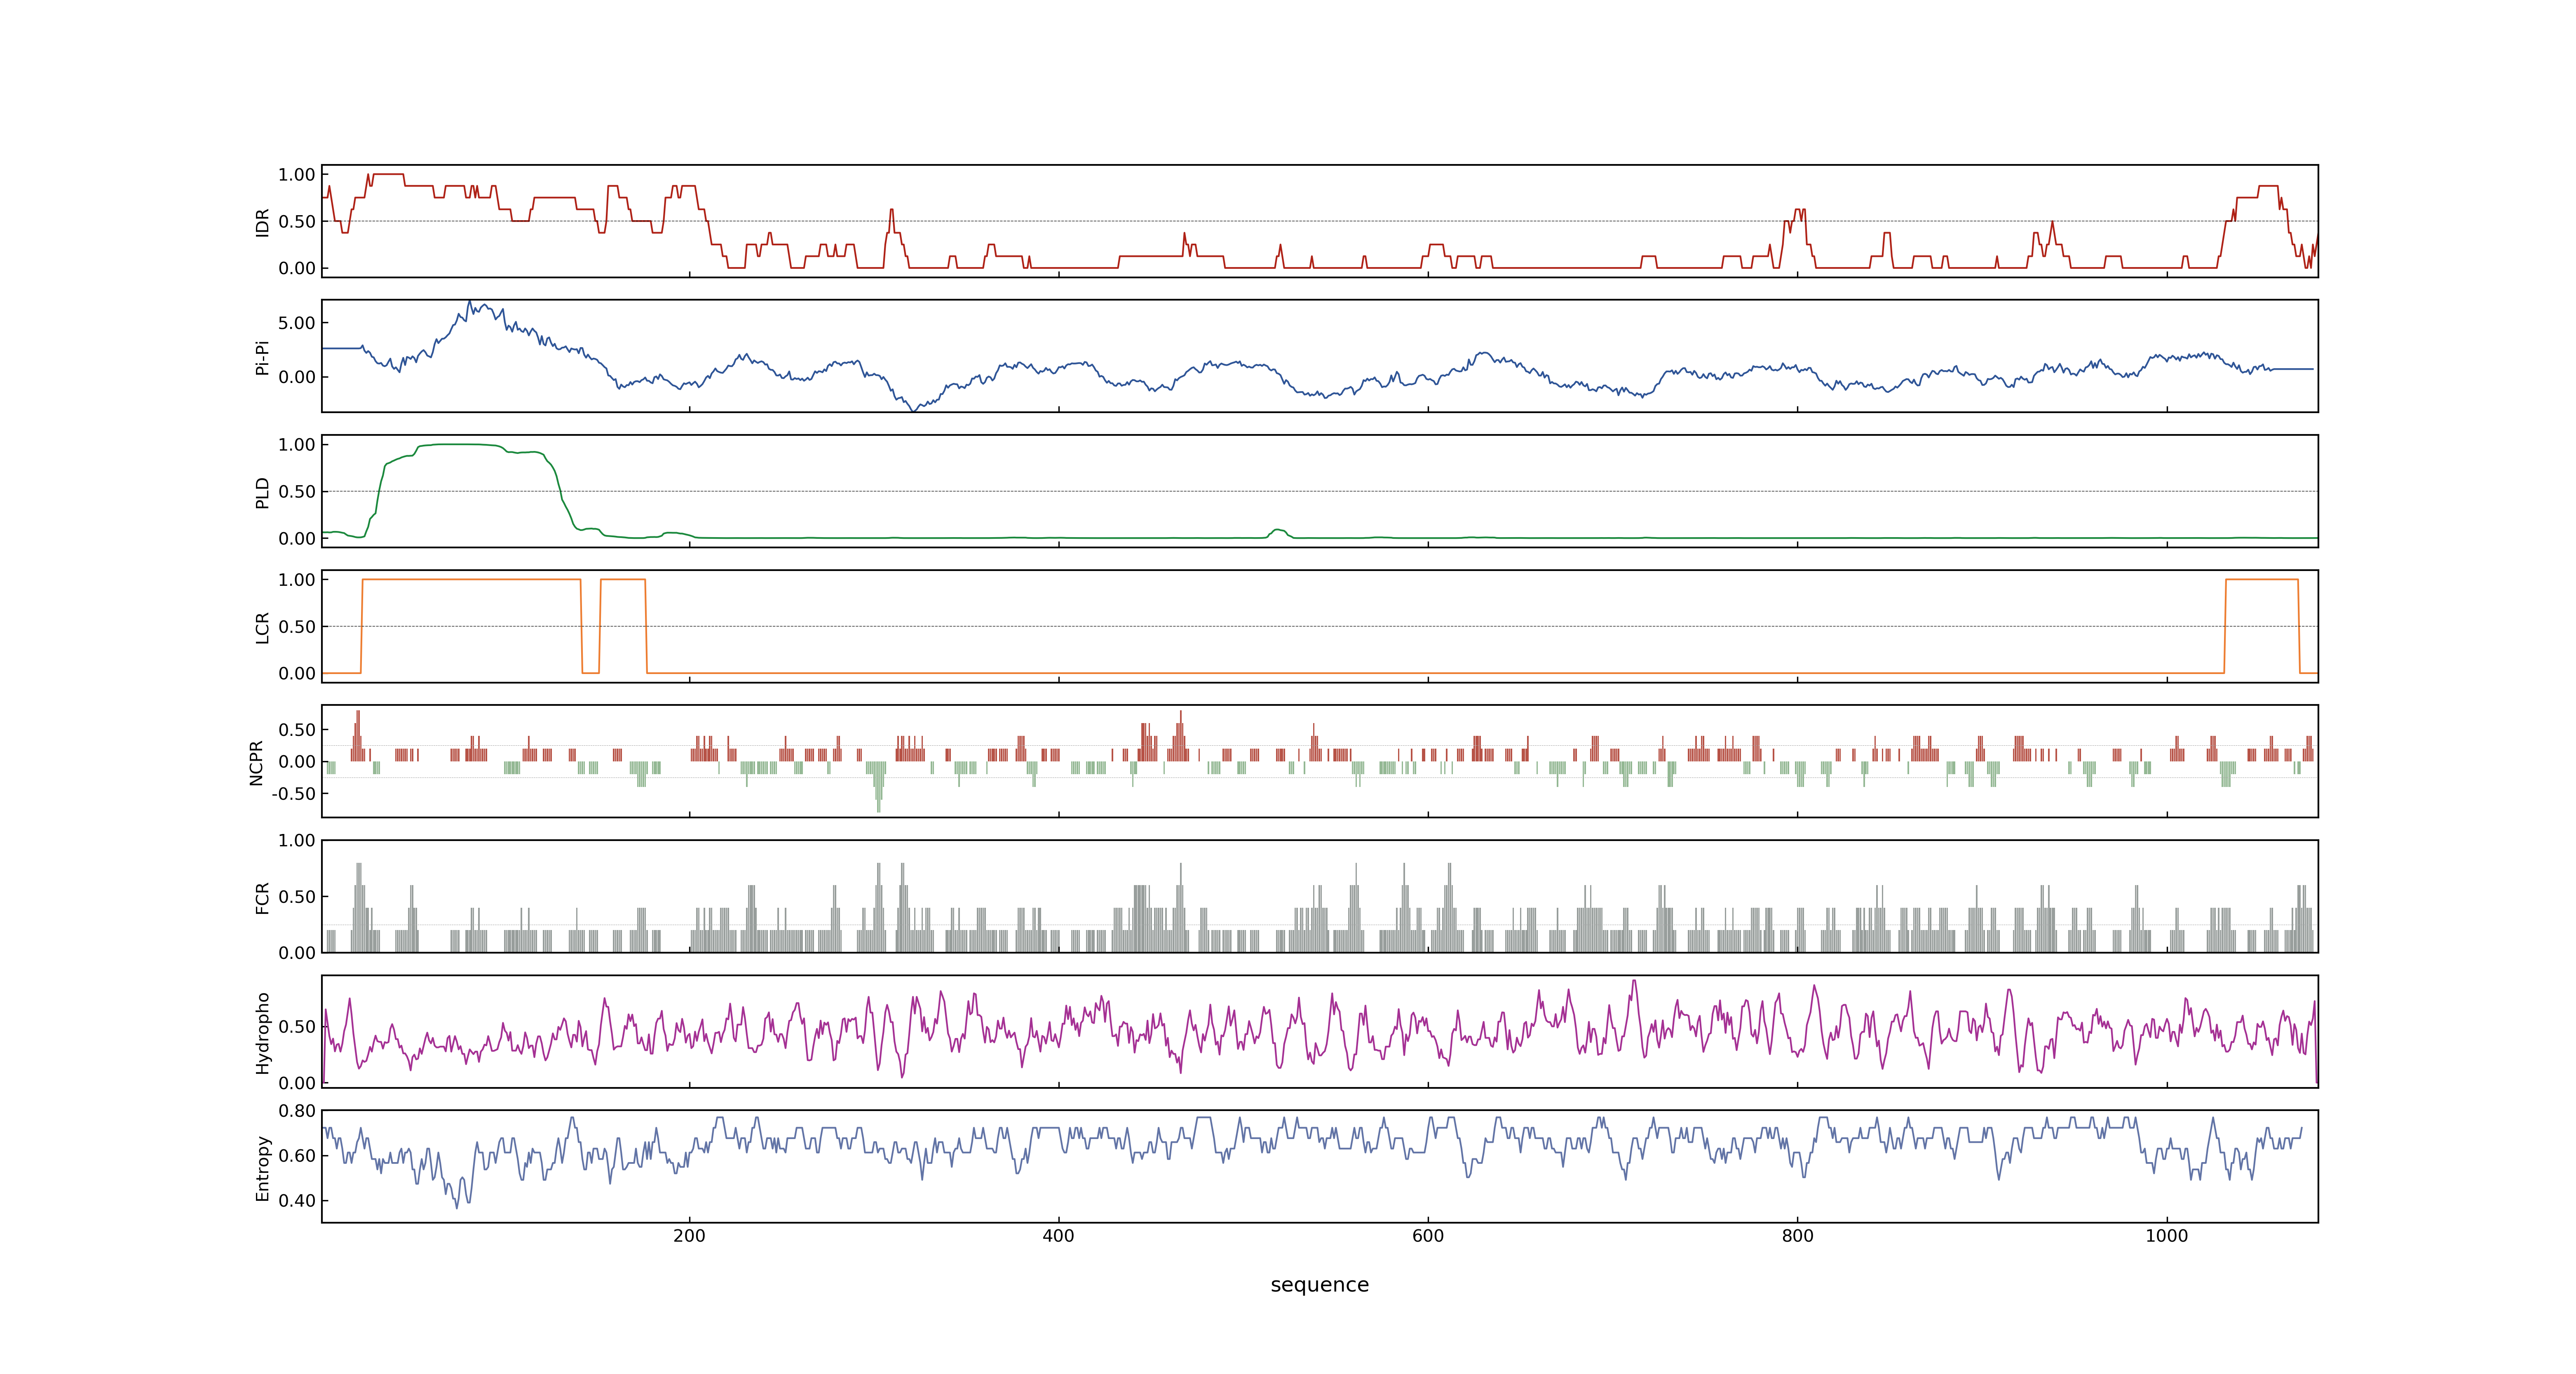This screenshot has width=2576, height=1374.
Task: Click the 0.00 tick of the PLD panel
Action: pyautogui.click(x=297, y=538)
